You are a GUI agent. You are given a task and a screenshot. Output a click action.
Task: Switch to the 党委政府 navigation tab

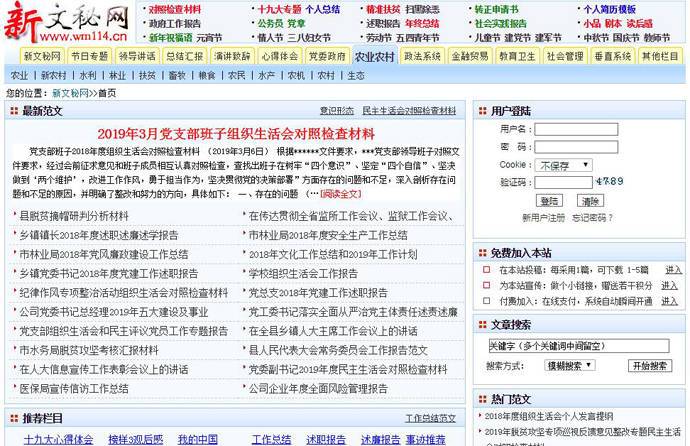pos(327,57)
